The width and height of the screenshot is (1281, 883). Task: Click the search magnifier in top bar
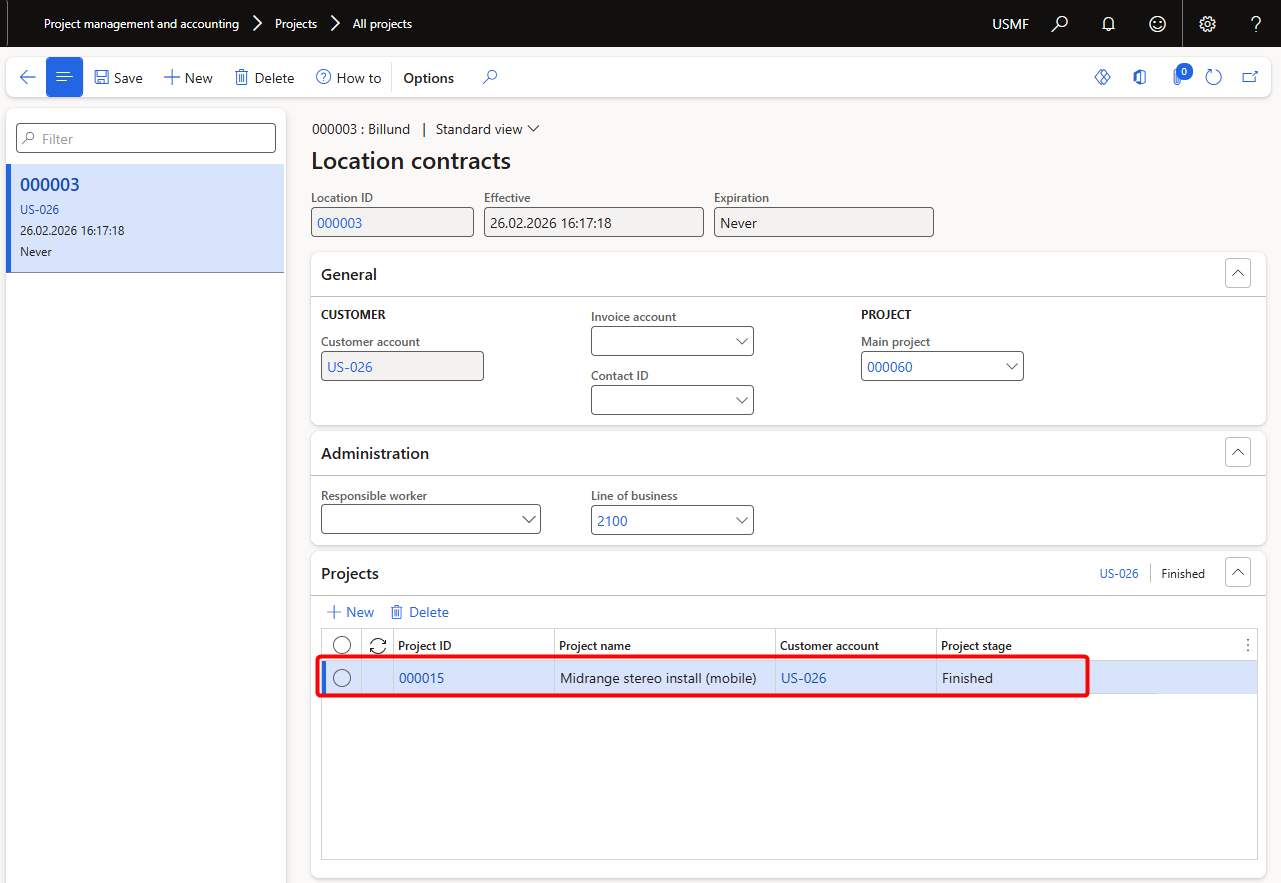coord(1060,24)
